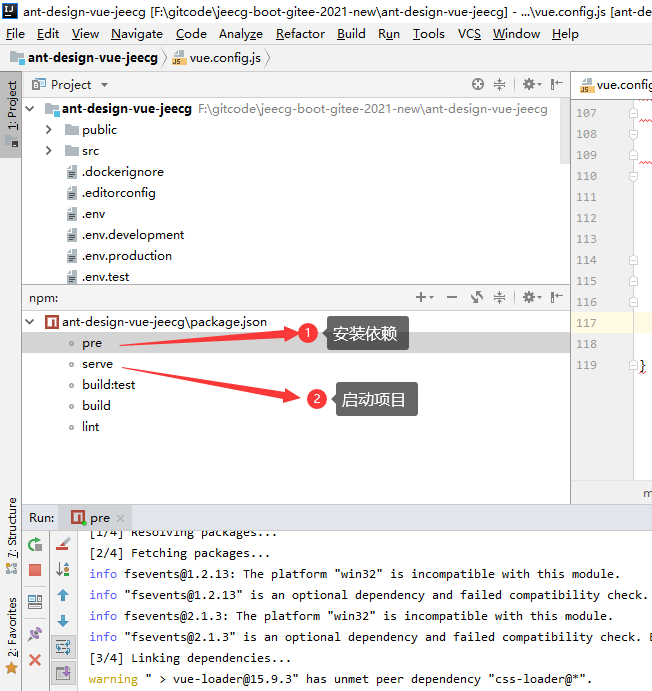Click the up arrow icon in console
This screenshot has height=691, width=652.
(63, 595)
